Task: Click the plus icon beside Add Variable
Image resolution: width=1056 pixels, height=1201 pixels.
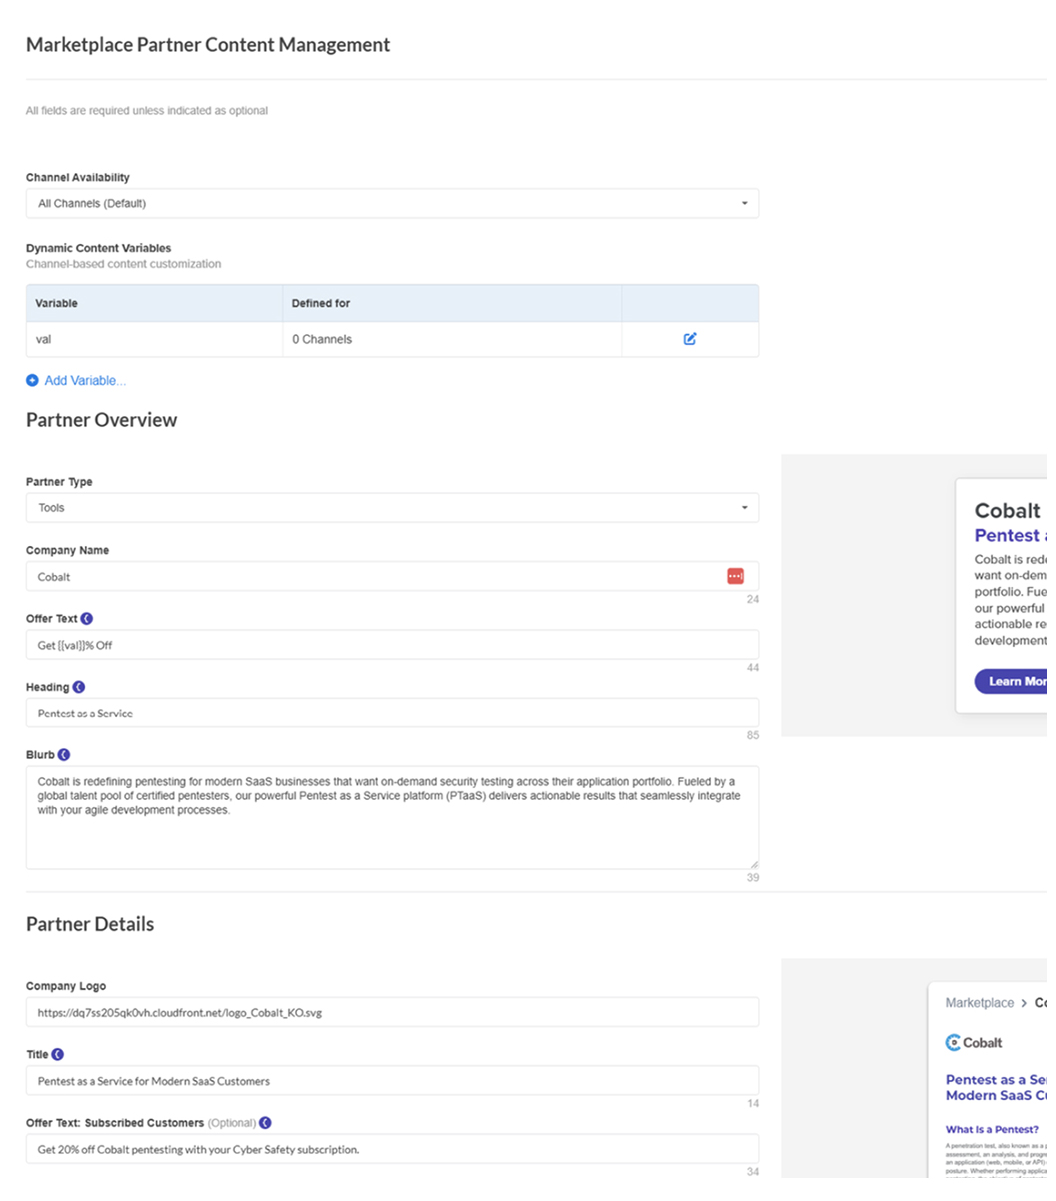Action: pos(32,381)
